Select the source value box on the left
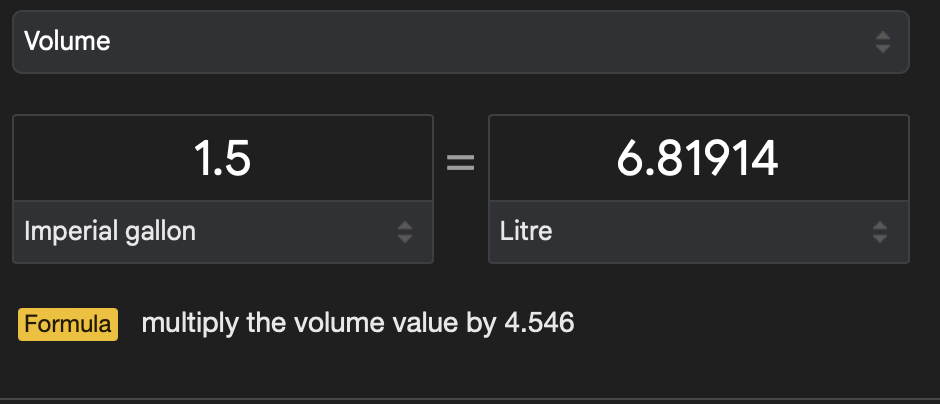 [x=222, y=160]
